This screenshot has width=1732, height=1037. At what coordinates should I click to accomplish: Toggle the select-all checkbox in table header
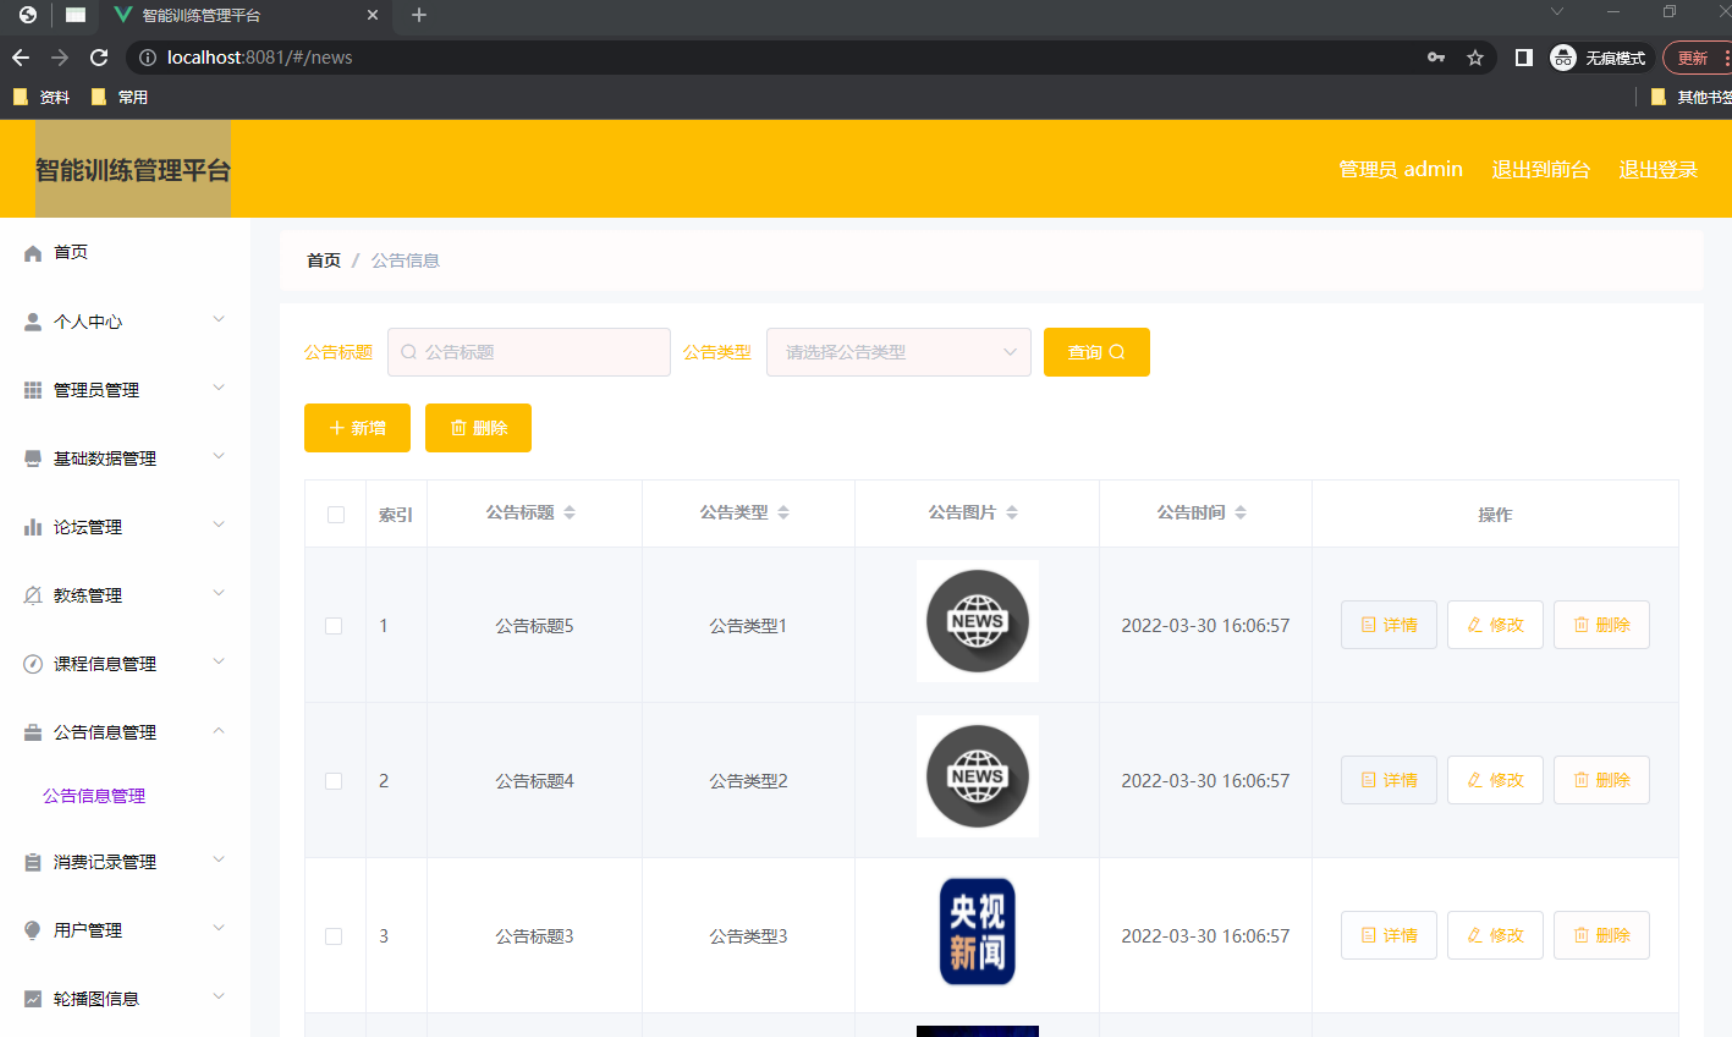(336, 515)
